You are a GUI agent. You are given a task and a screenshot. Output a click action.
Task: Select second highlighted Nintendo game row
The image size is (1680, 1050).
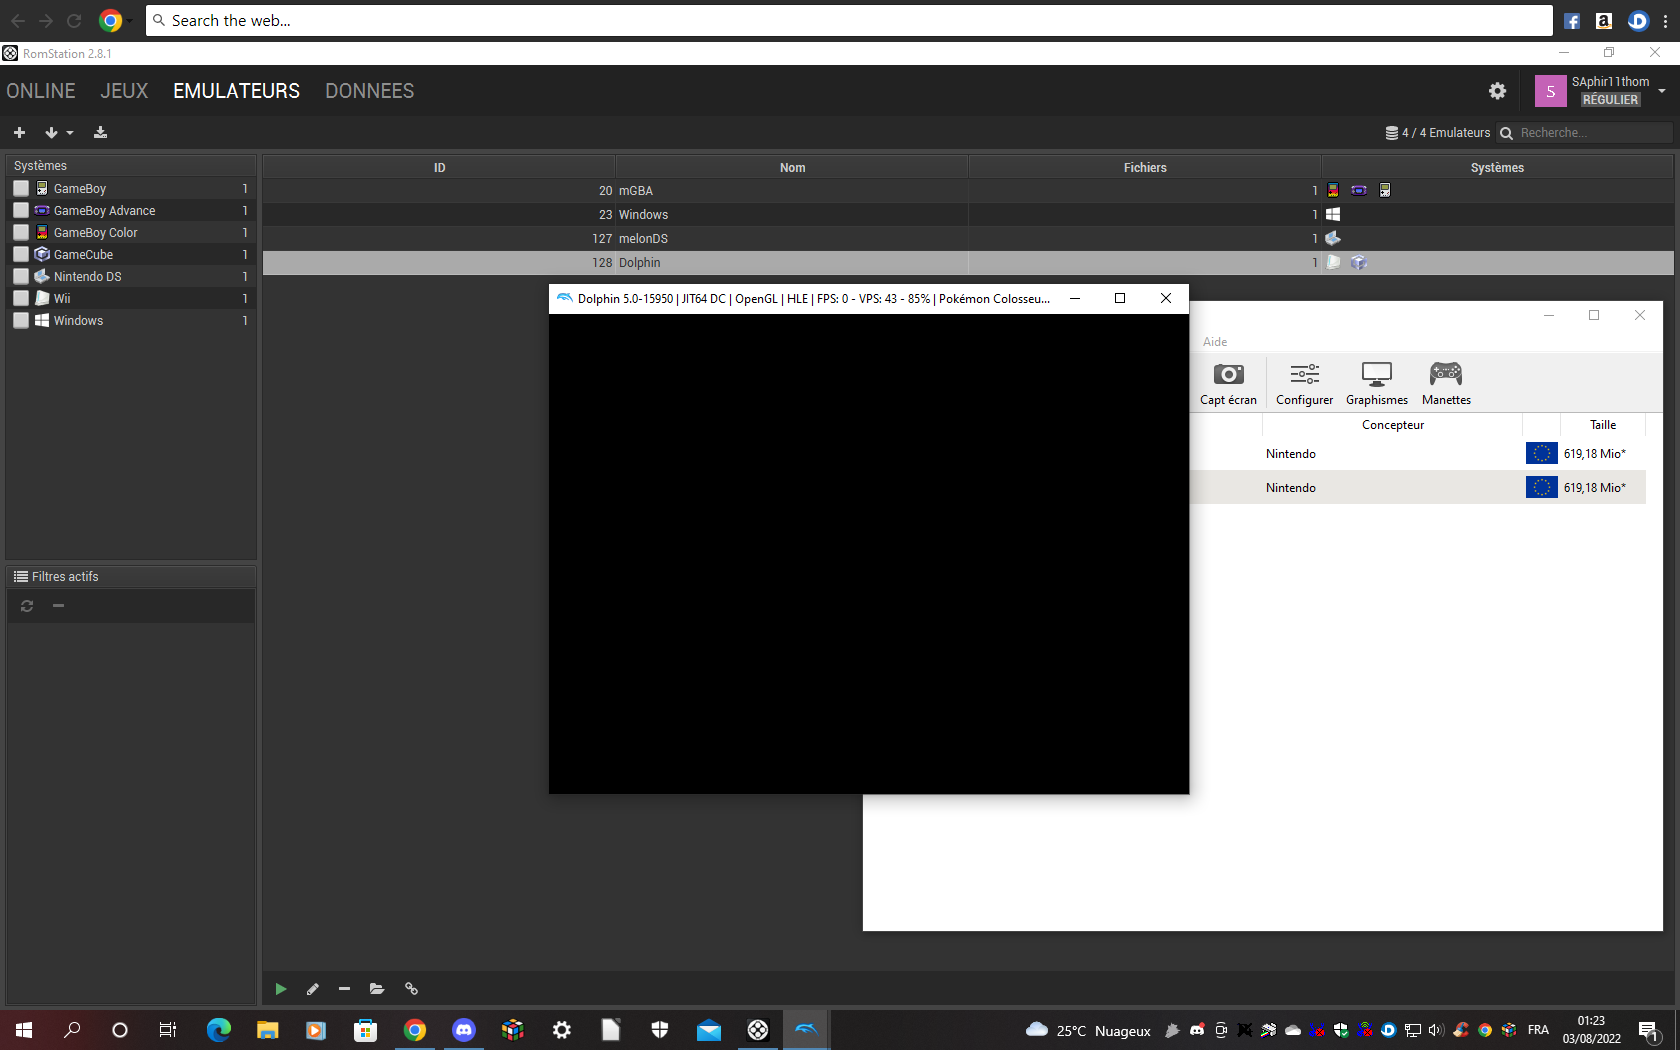tap(1418, 488)
